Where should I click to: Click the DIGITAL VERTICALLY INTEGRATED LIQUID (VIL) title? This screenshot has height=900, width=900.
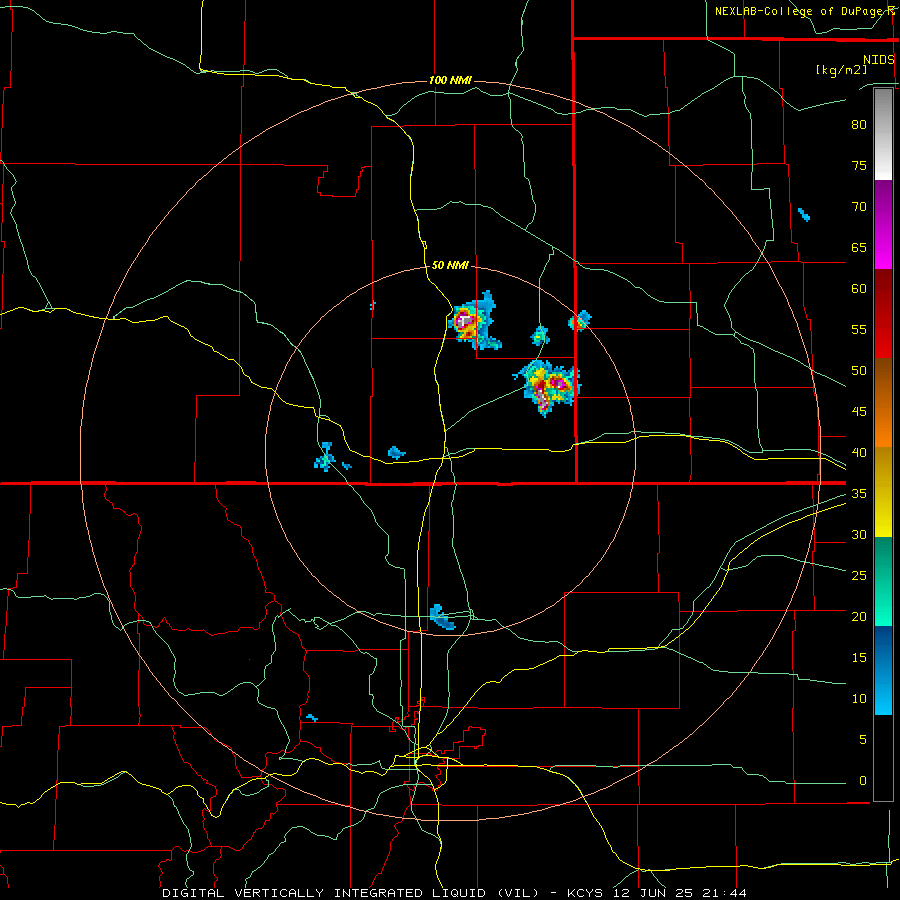350,893
